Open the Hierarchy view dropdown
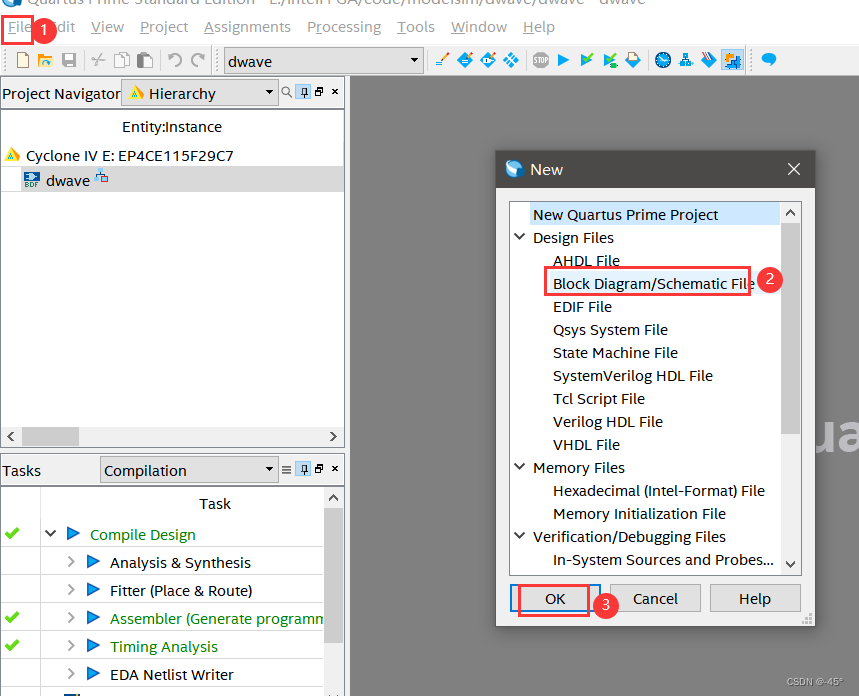The height and width of the screenshot is (696, 859). [199, 93]
